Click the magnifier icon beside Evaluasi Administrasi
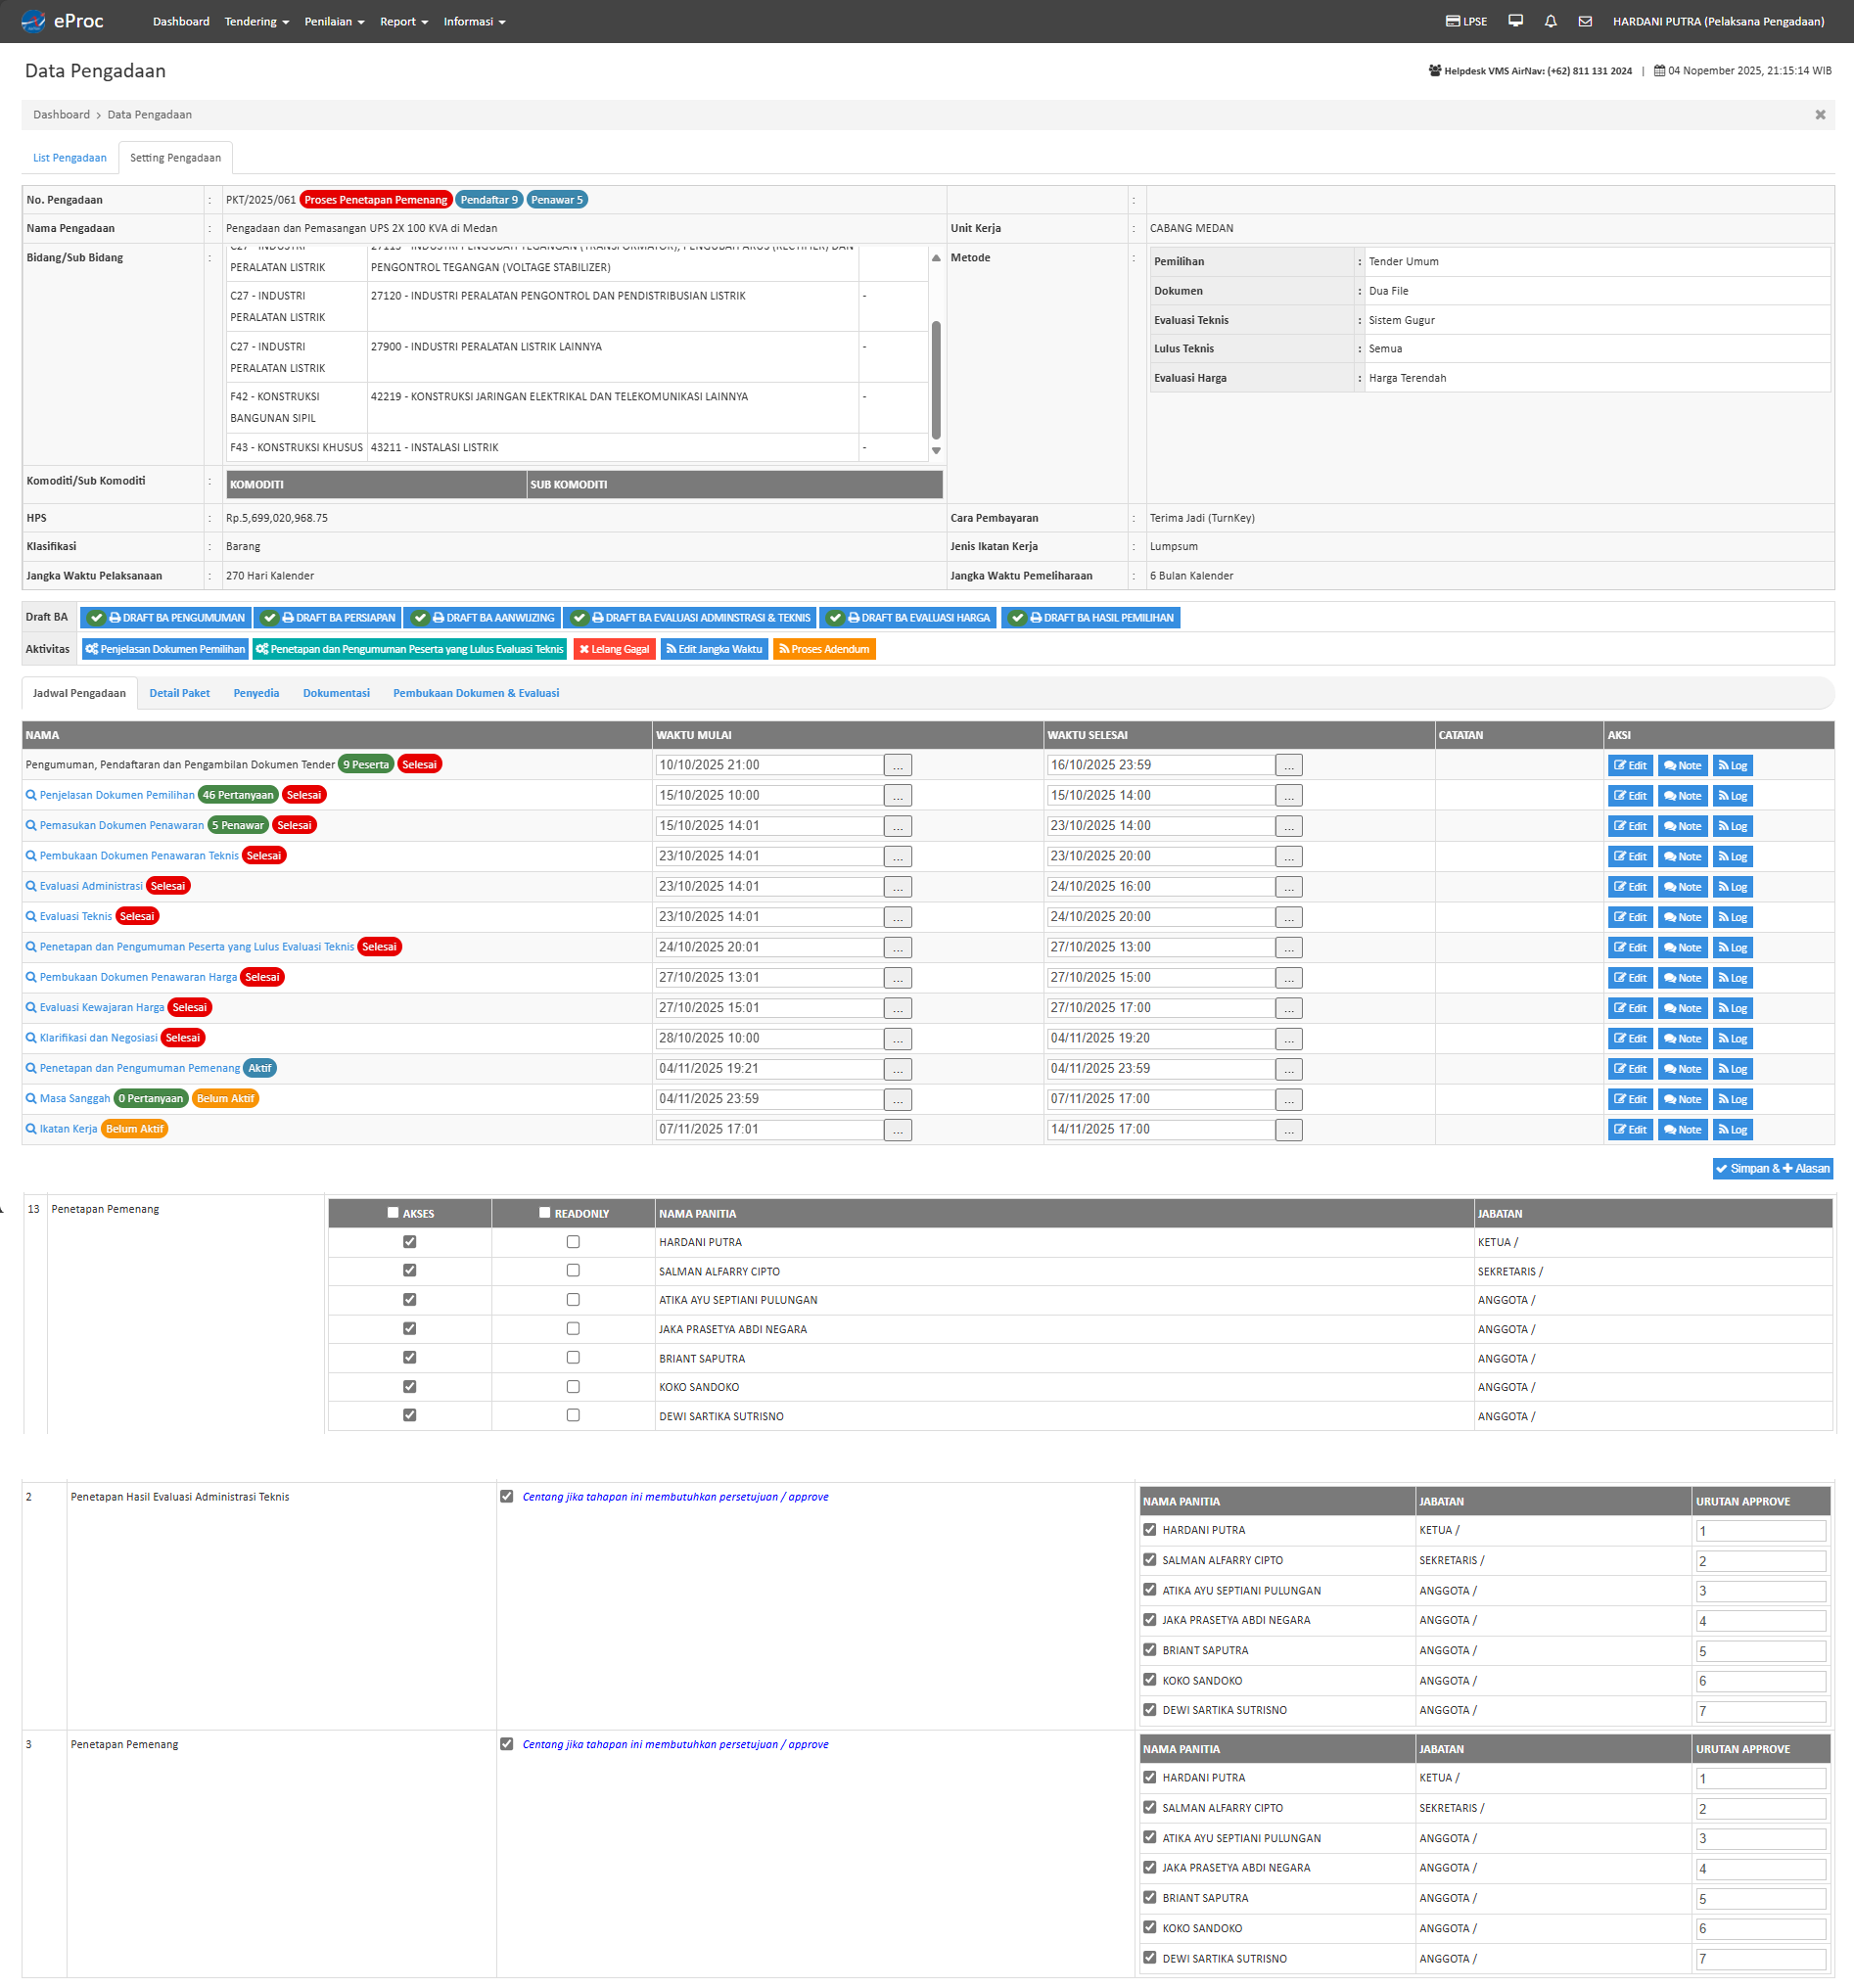This screenshot has width=1854, height=1988. coord(31,887)
